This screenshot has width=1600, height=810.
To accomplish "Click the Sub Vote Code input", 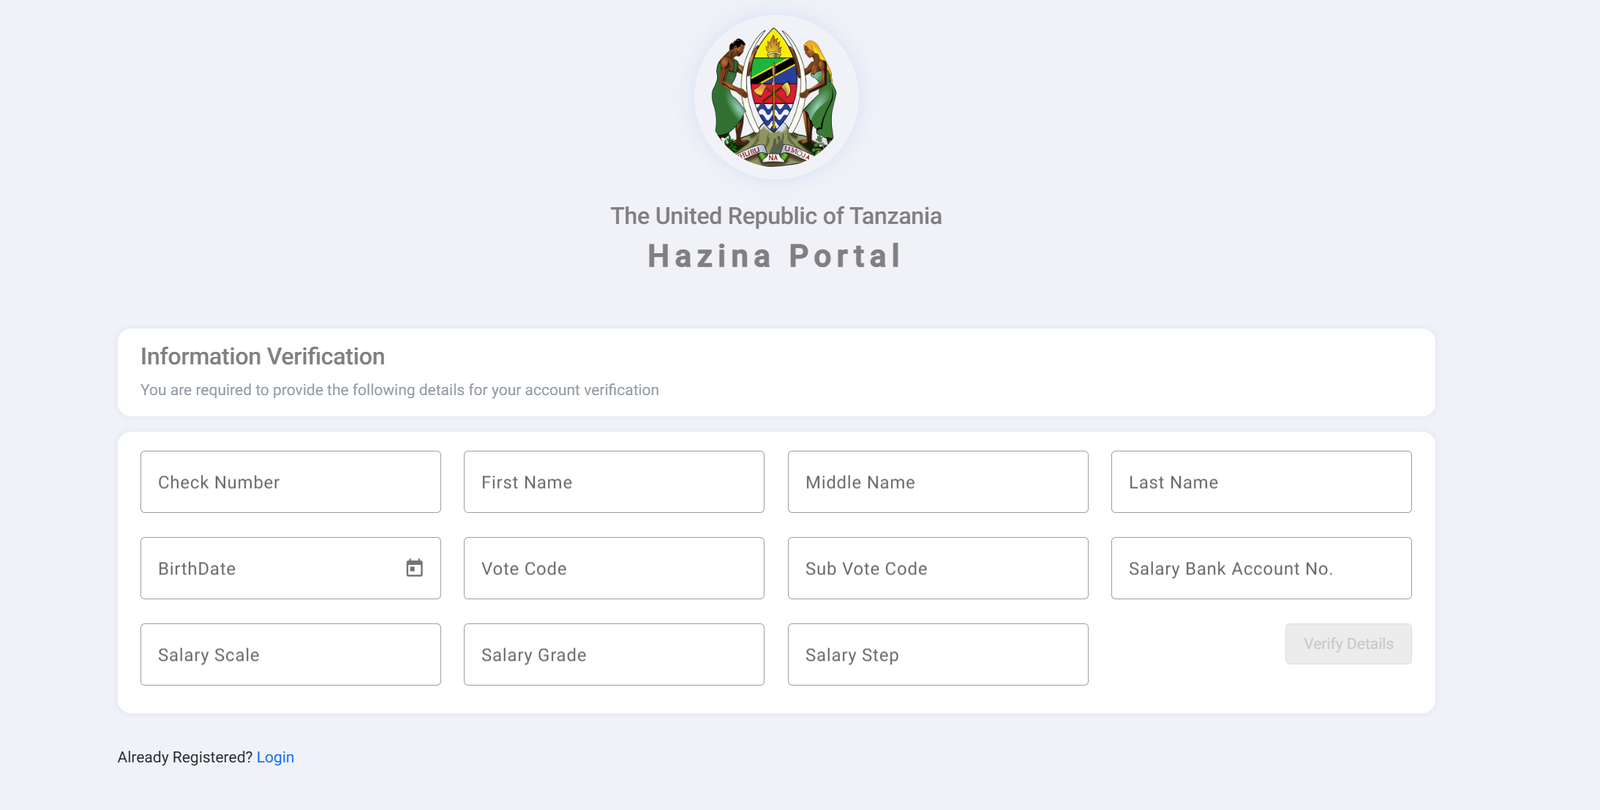I will tap(938, 568).
